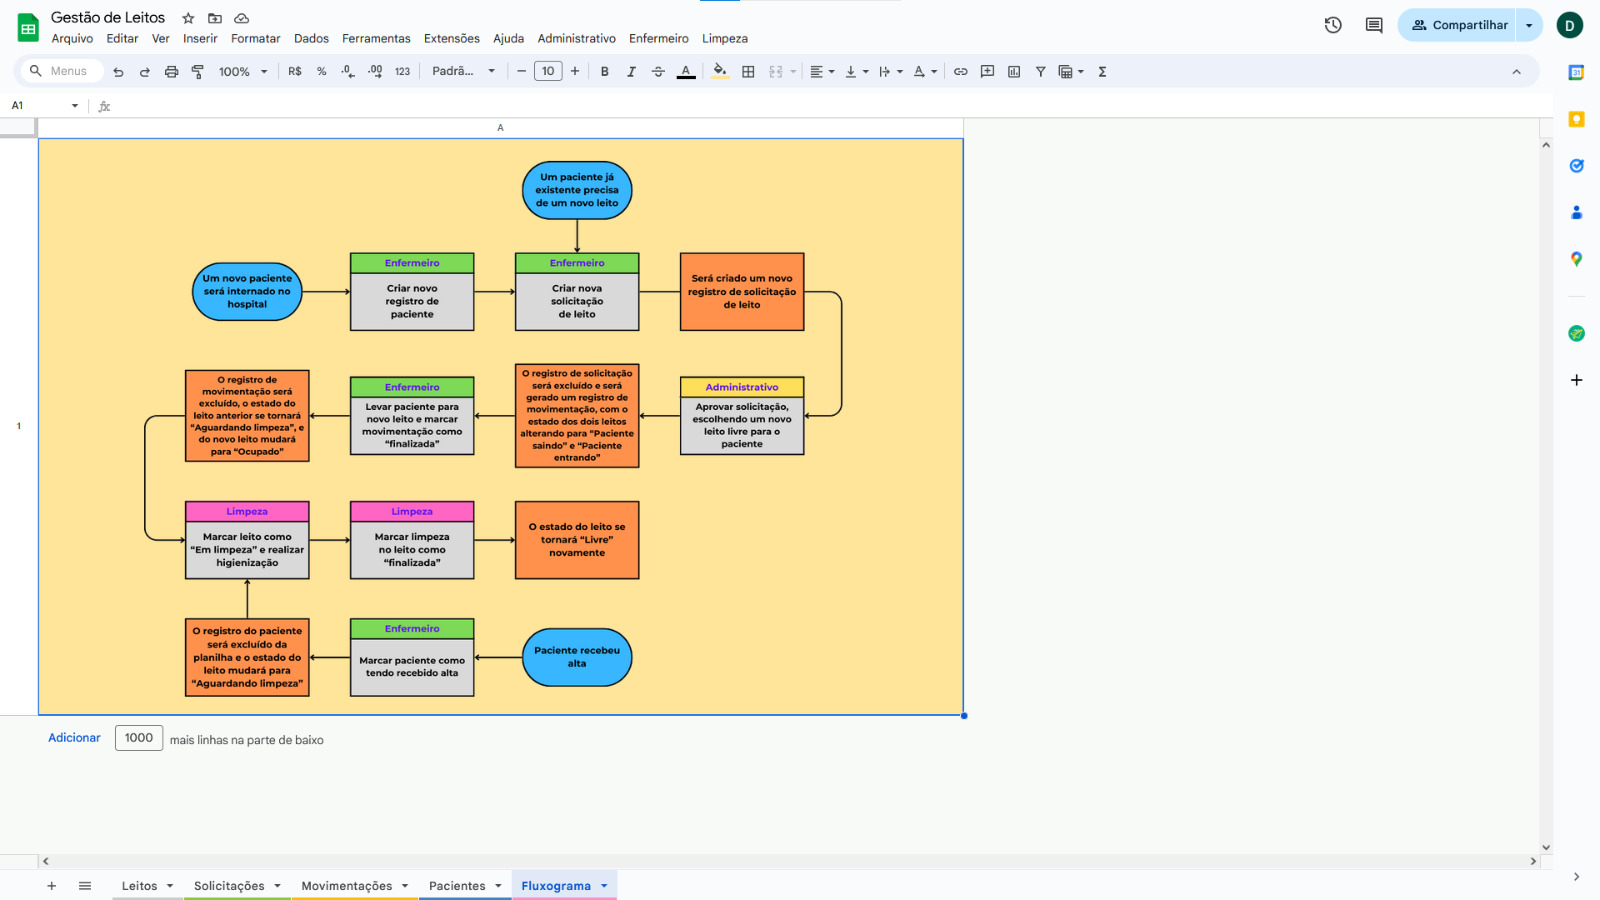
Task: Click Adicionar to add more rows
Action: coord(74,738)
